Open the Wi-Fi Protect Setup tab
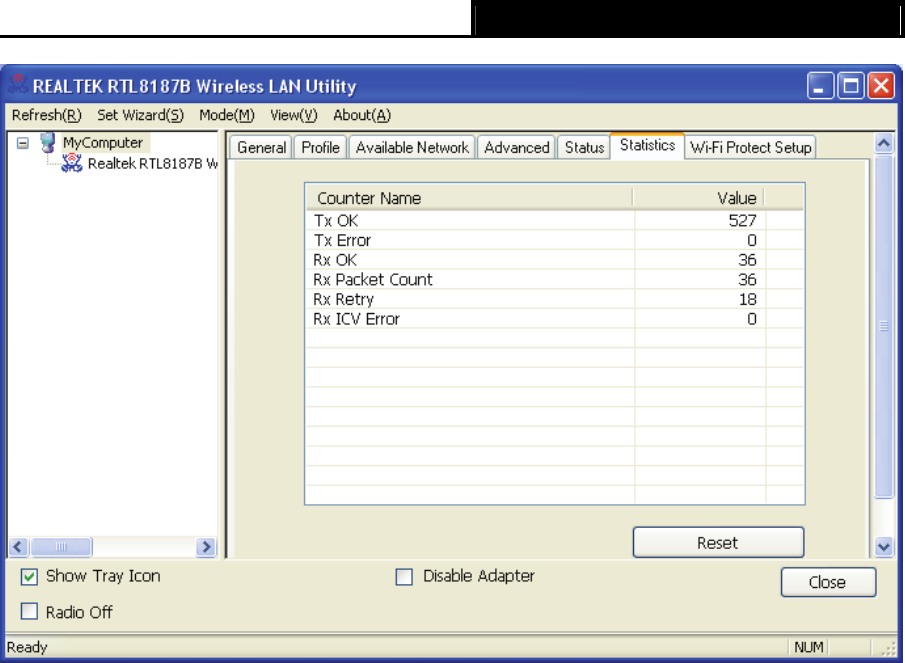The width and height of the screenshot is (905, 663). click(750, 148)
